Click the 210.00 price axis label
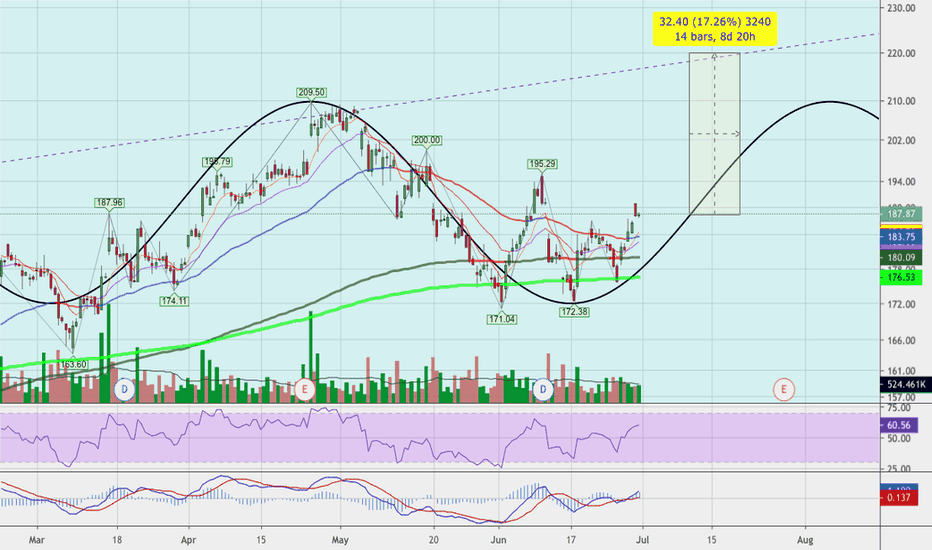The image size is (932, 550). click(902, 102)
